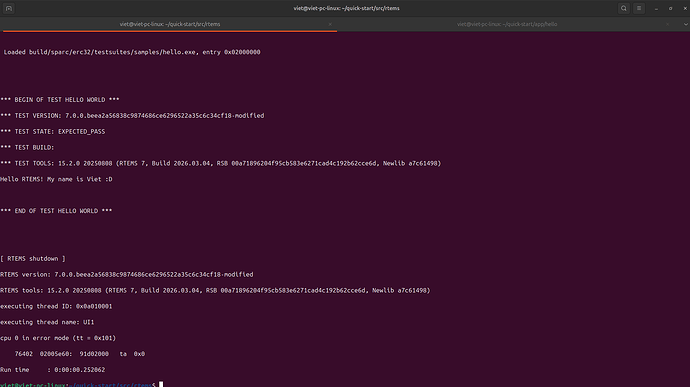The width and height of the screenshot is (690, 387).
Task: Switch to the ~/quick-start/app/hello tab
Action: [x=507, y=24]
